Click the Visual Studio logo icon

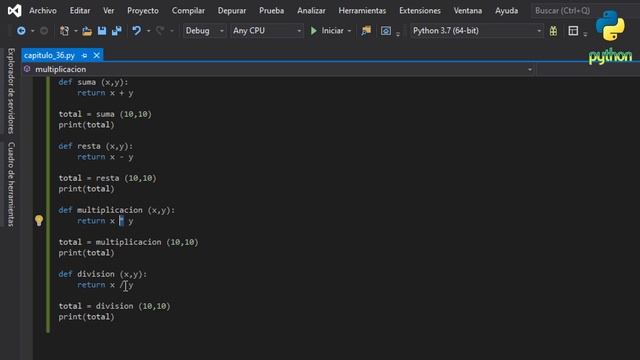click(x=15, y=11)
